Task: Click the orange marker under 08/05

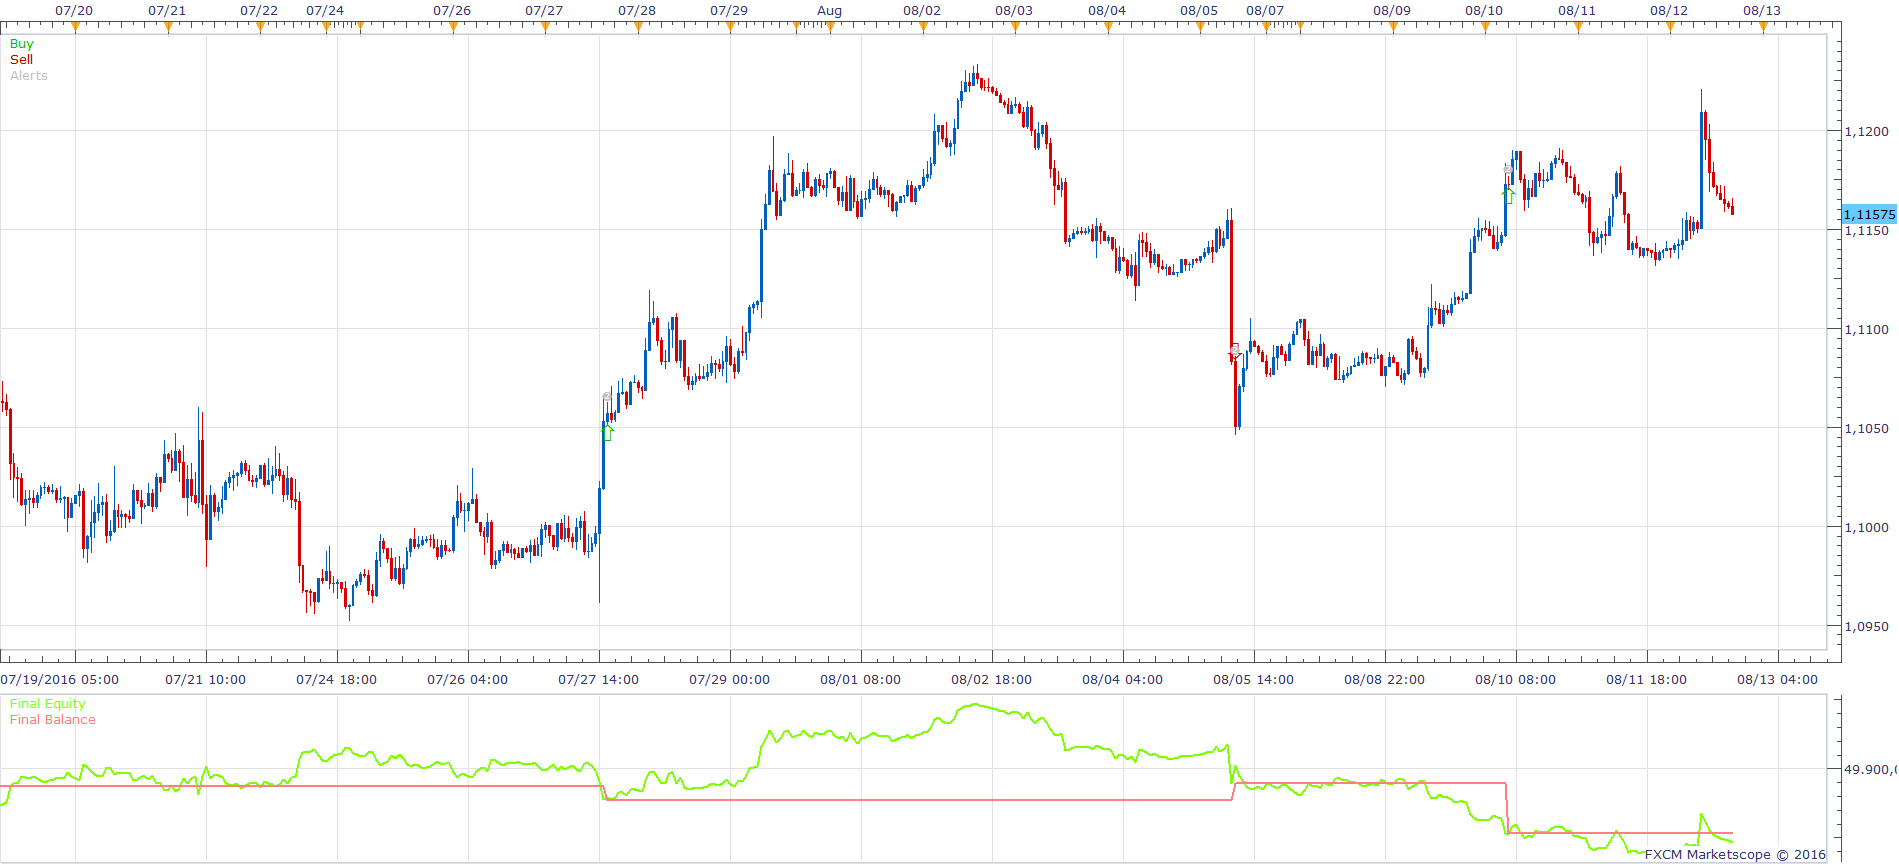Action: pos(1200,27)
